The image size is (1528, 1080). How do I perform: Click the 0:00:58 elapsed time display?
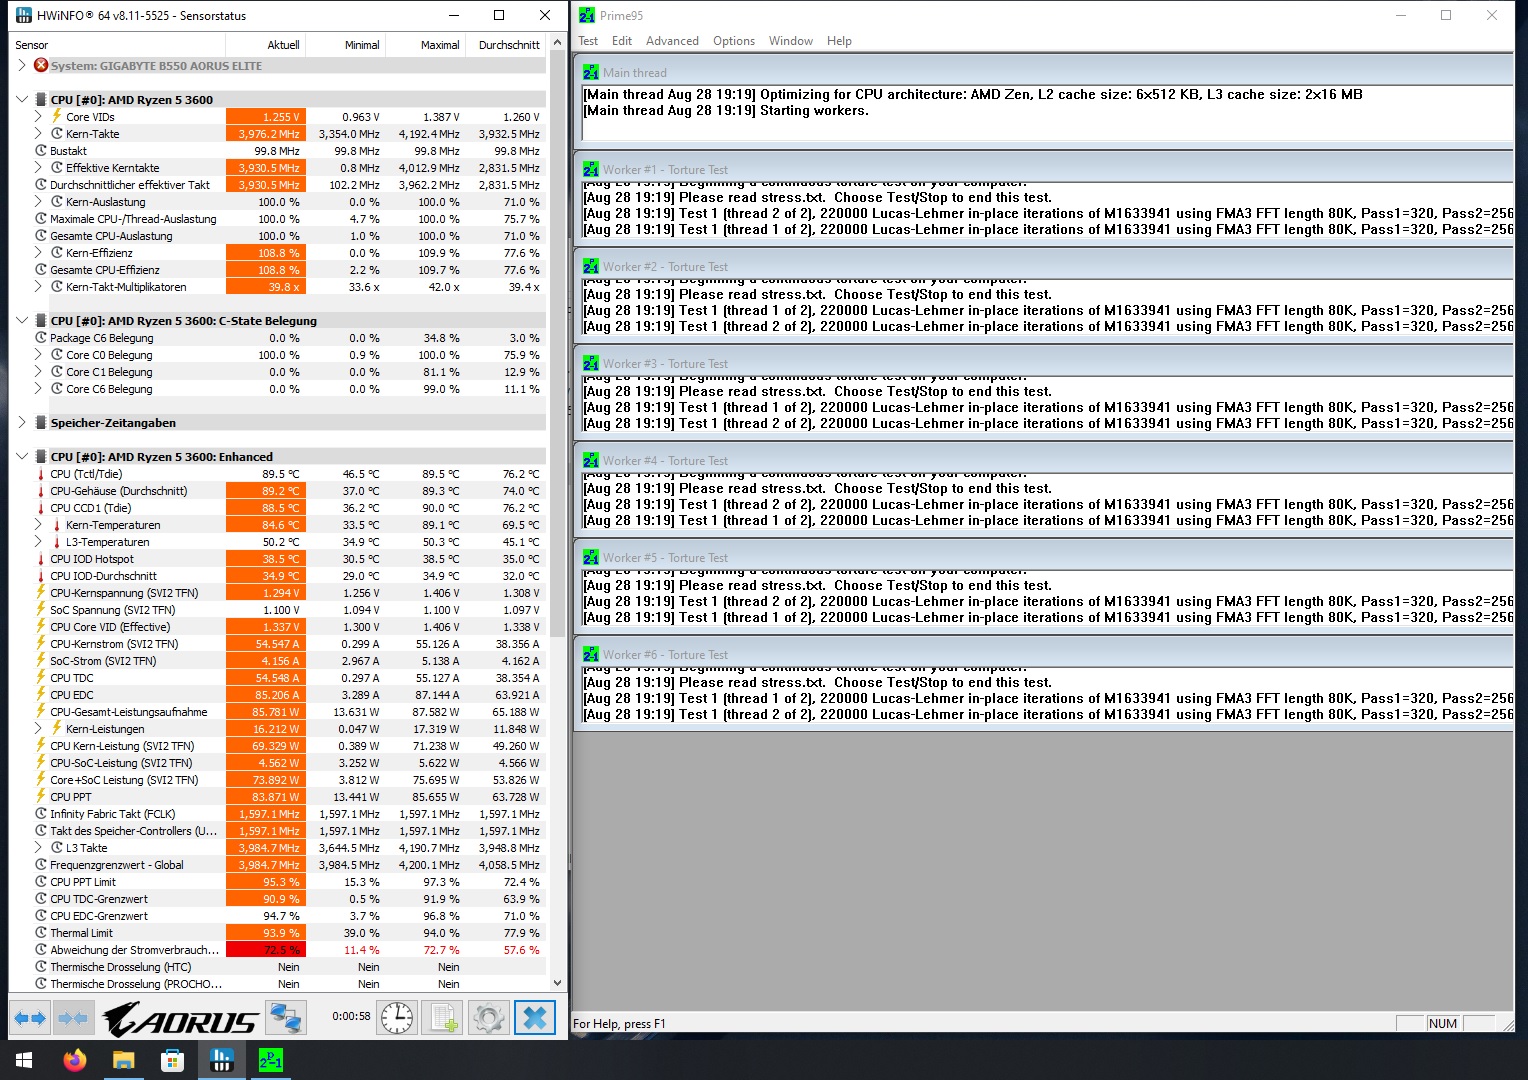click(x=351, y=1016)
